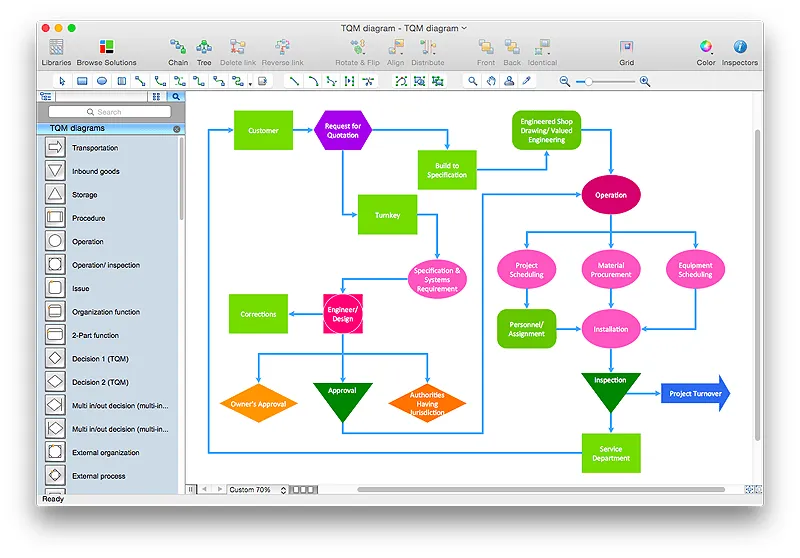800x558 pixels.
Task: Click the vertical scrollbar of canvas
Action: tap(758, 286)
